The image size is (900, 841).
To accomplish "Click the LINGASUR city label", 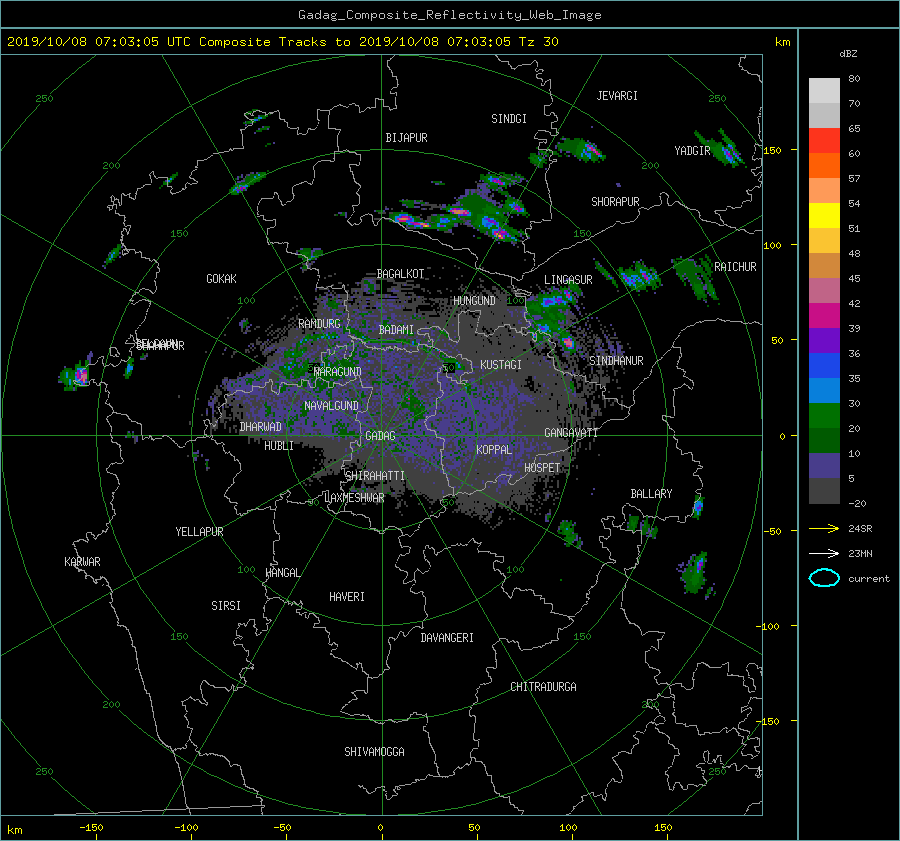I will click(568, 280).
